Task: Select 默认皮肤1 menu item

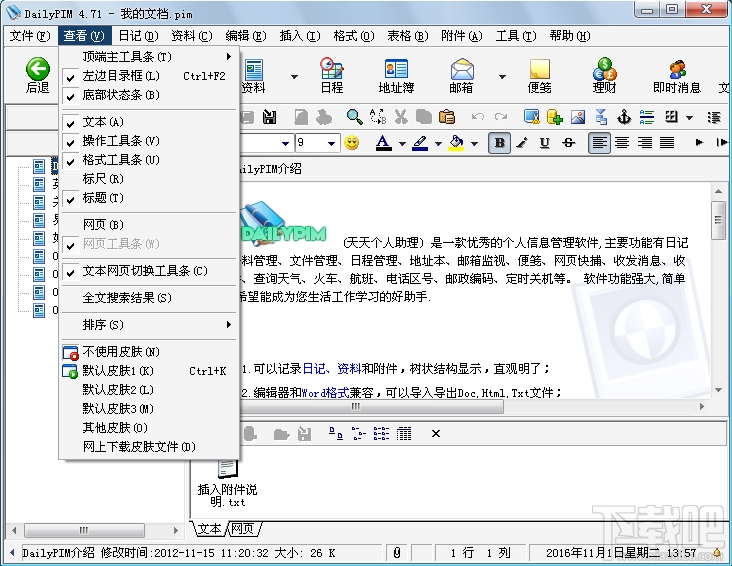Action: (x=149, y=371)
